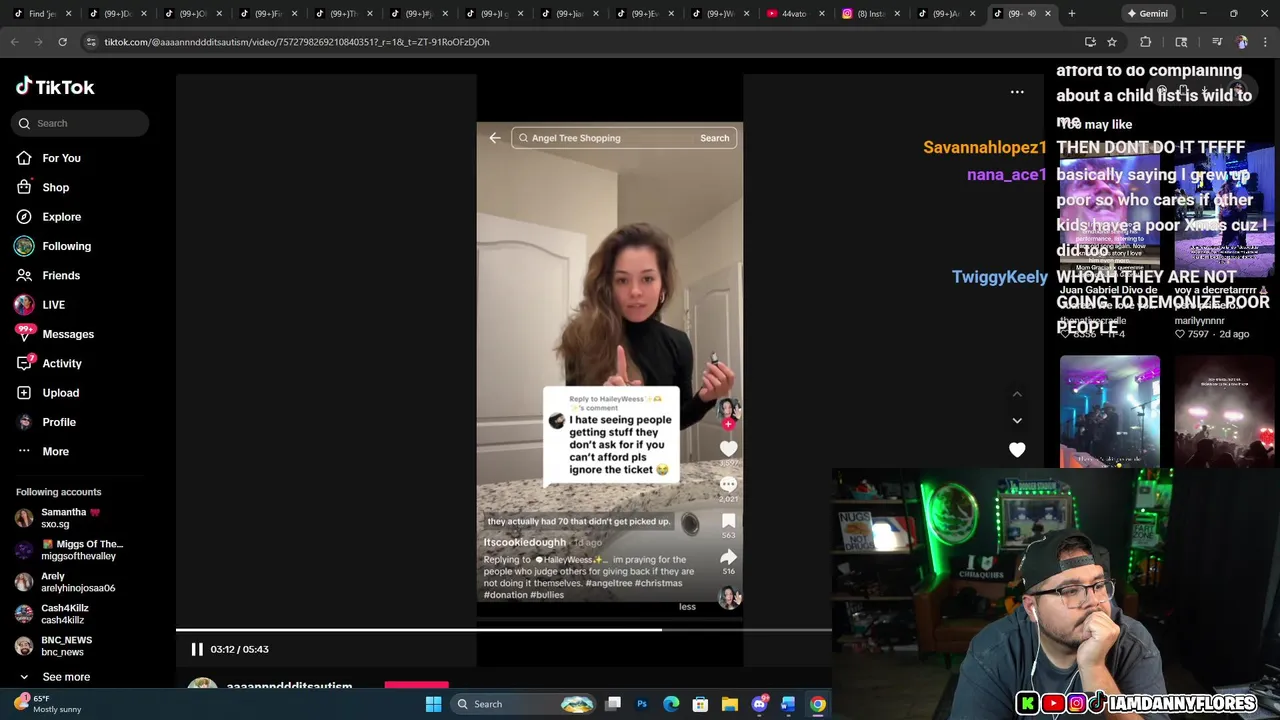Open the Activity notifications
The height and width of the screenshot is (720, 1280).
click(61, 363)
